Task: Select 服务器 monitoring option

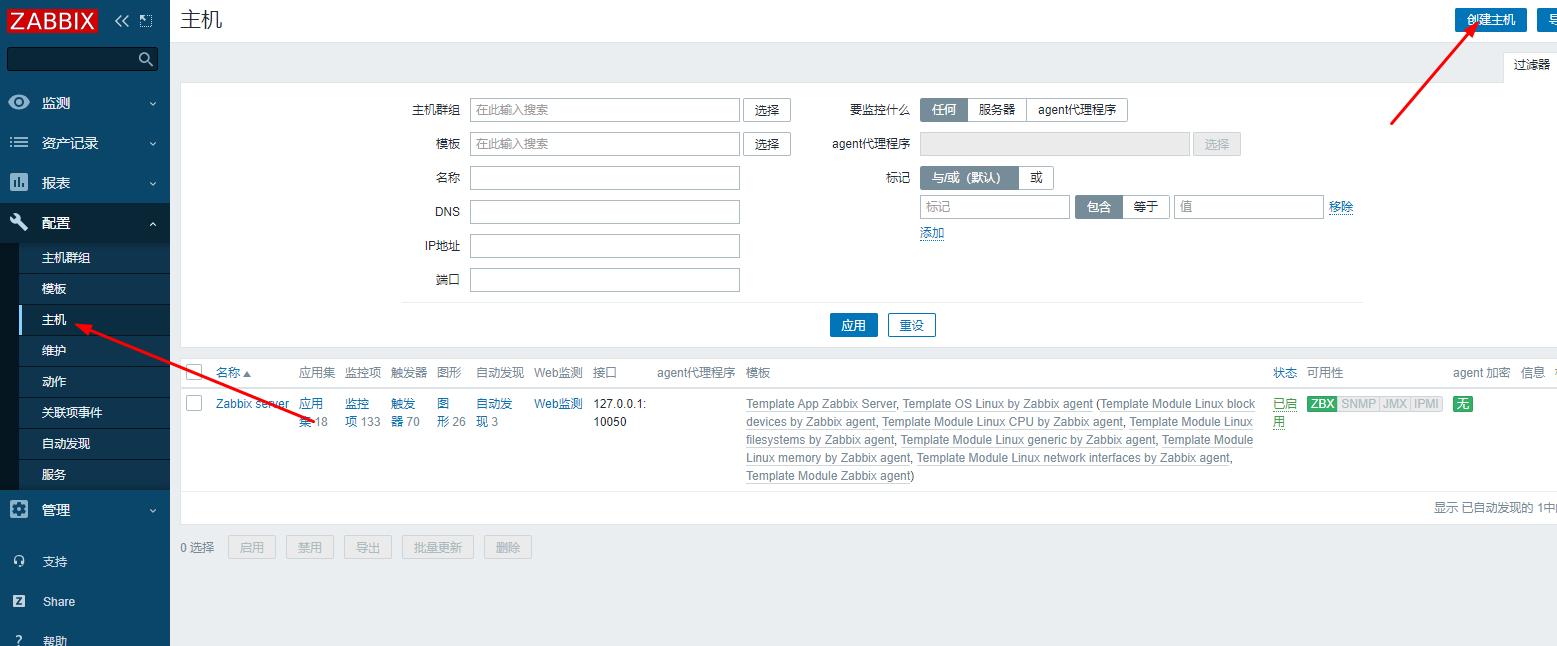Action: pyautogui.click(x=997, y=110)
